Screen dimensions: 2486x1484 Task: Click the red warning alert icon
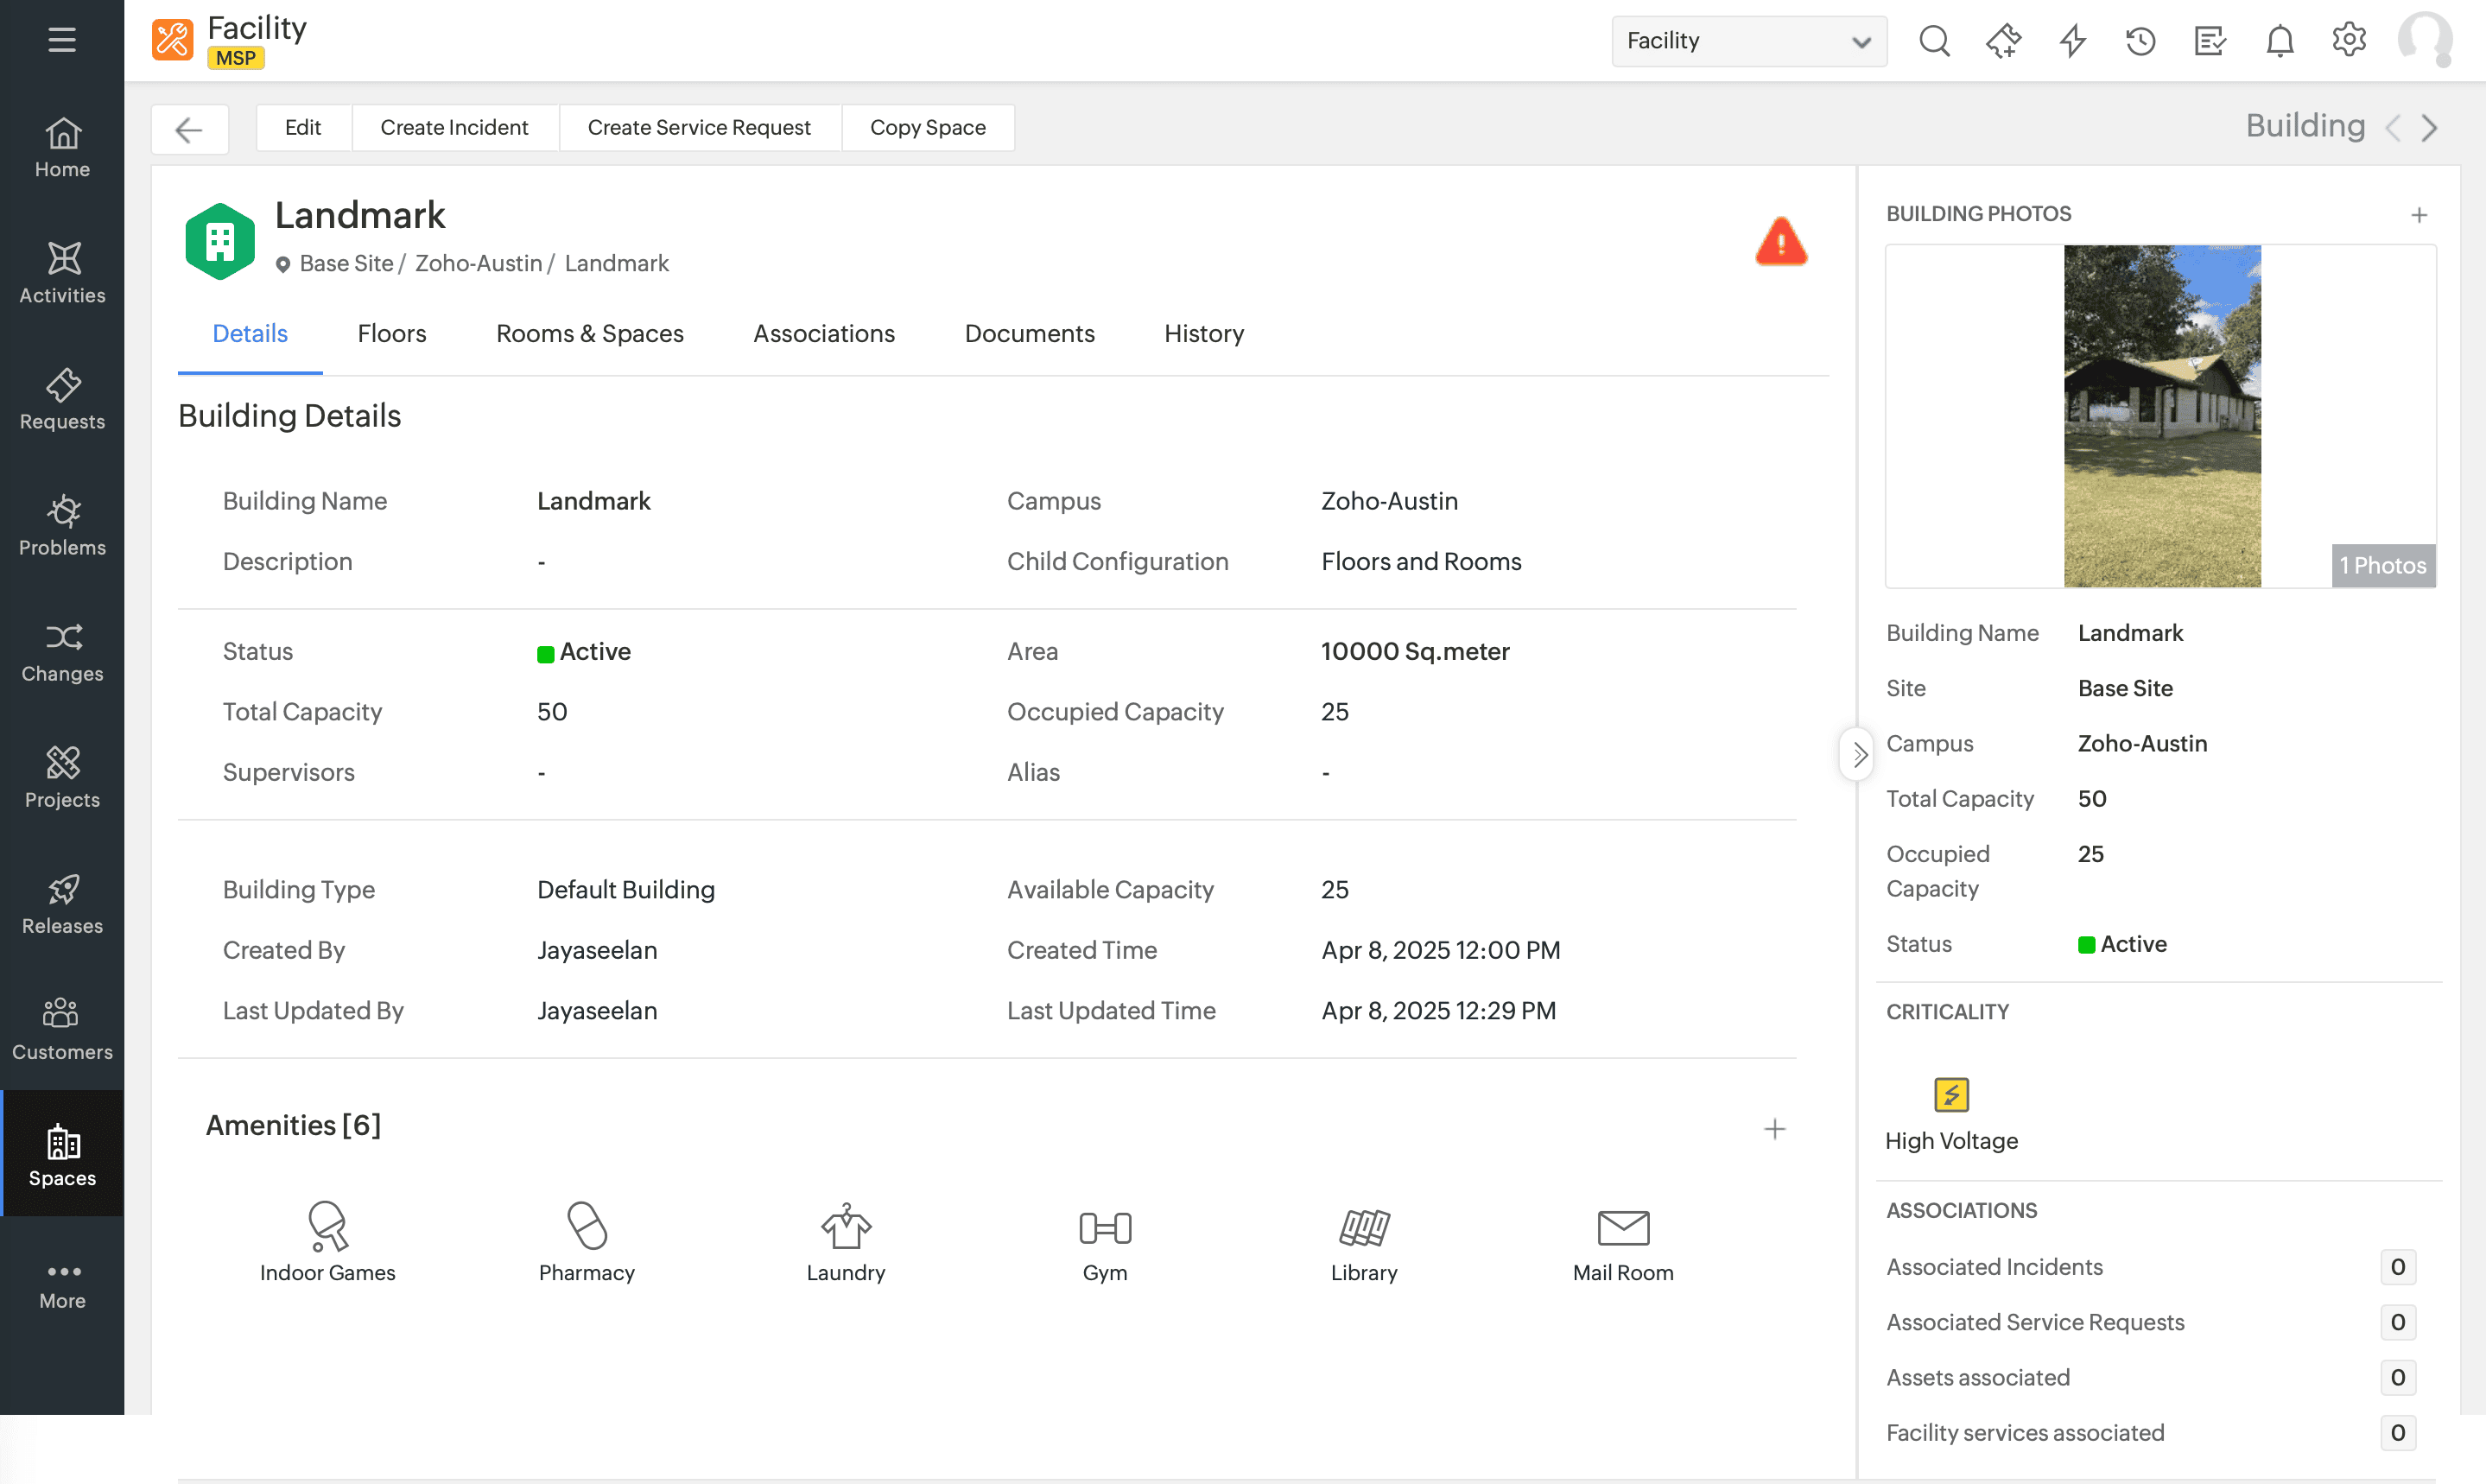click(x=1780, y=242)
